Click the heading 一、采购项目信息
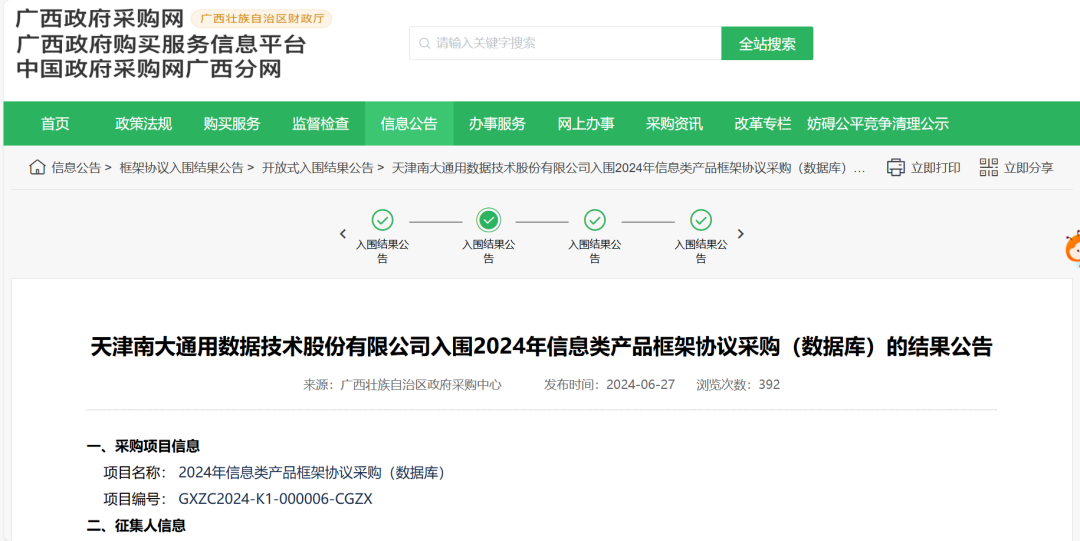The width and height of the screenshot is (1080, 541). [143, 447]
